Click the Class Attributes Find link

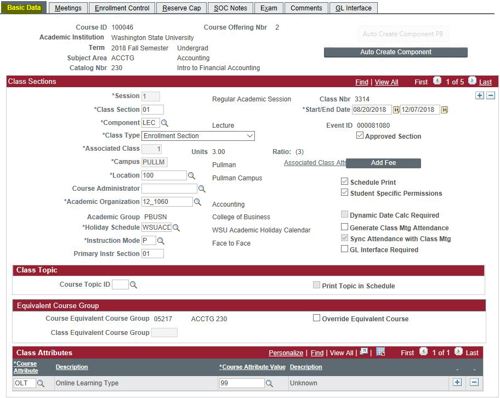(x=317, y=353)
